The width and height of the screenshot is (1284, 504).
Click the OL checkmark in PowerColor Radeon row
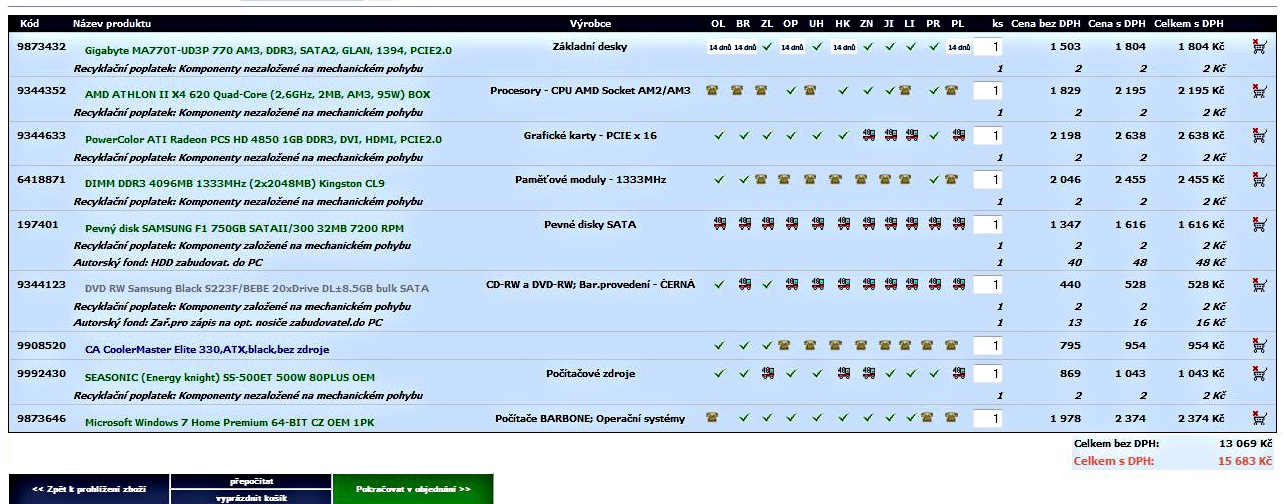point(719,135)
